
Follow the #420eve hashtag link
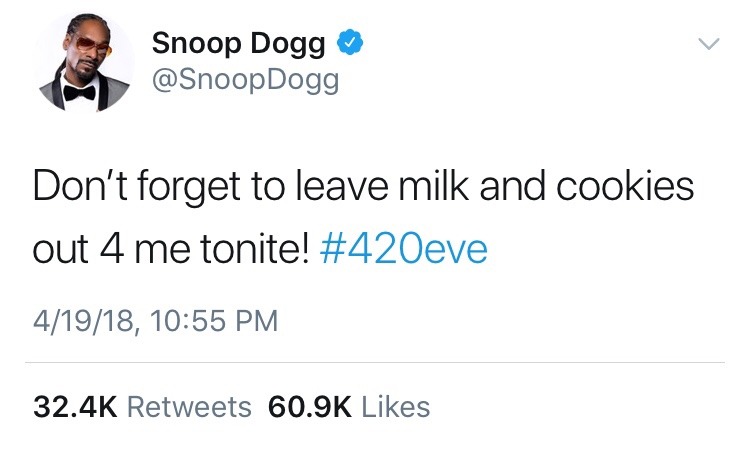click(406, 247)
